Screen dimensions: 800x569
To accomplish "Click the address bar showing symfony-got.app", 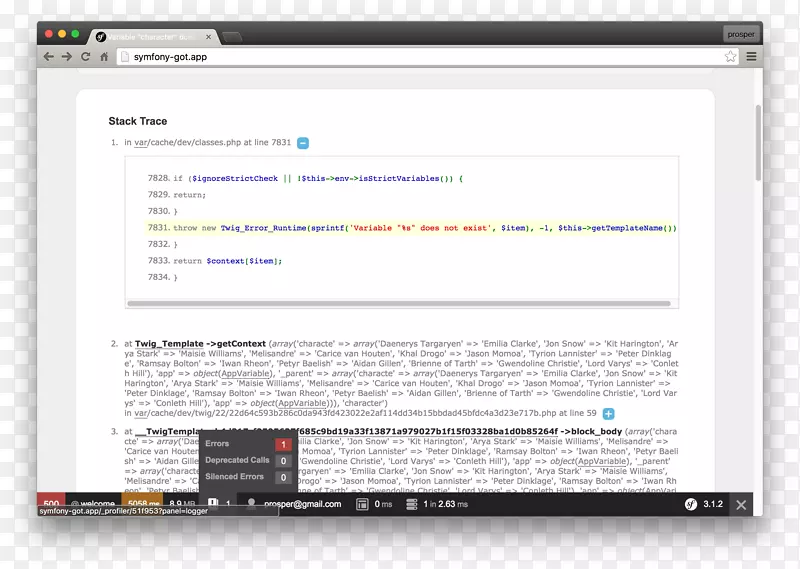I will pyautogui.click(x=428, y=57).
